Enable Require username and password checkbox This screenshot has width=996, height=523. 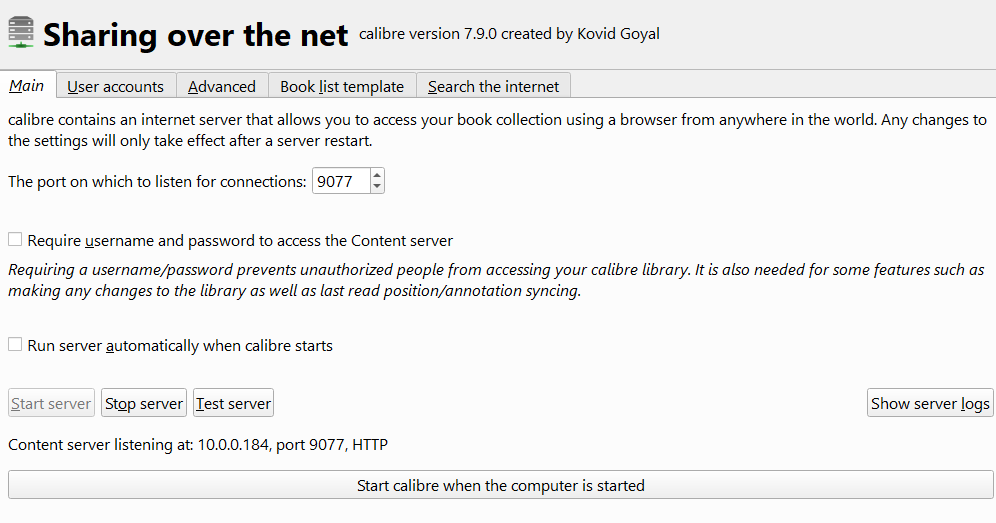pos(15,240)
